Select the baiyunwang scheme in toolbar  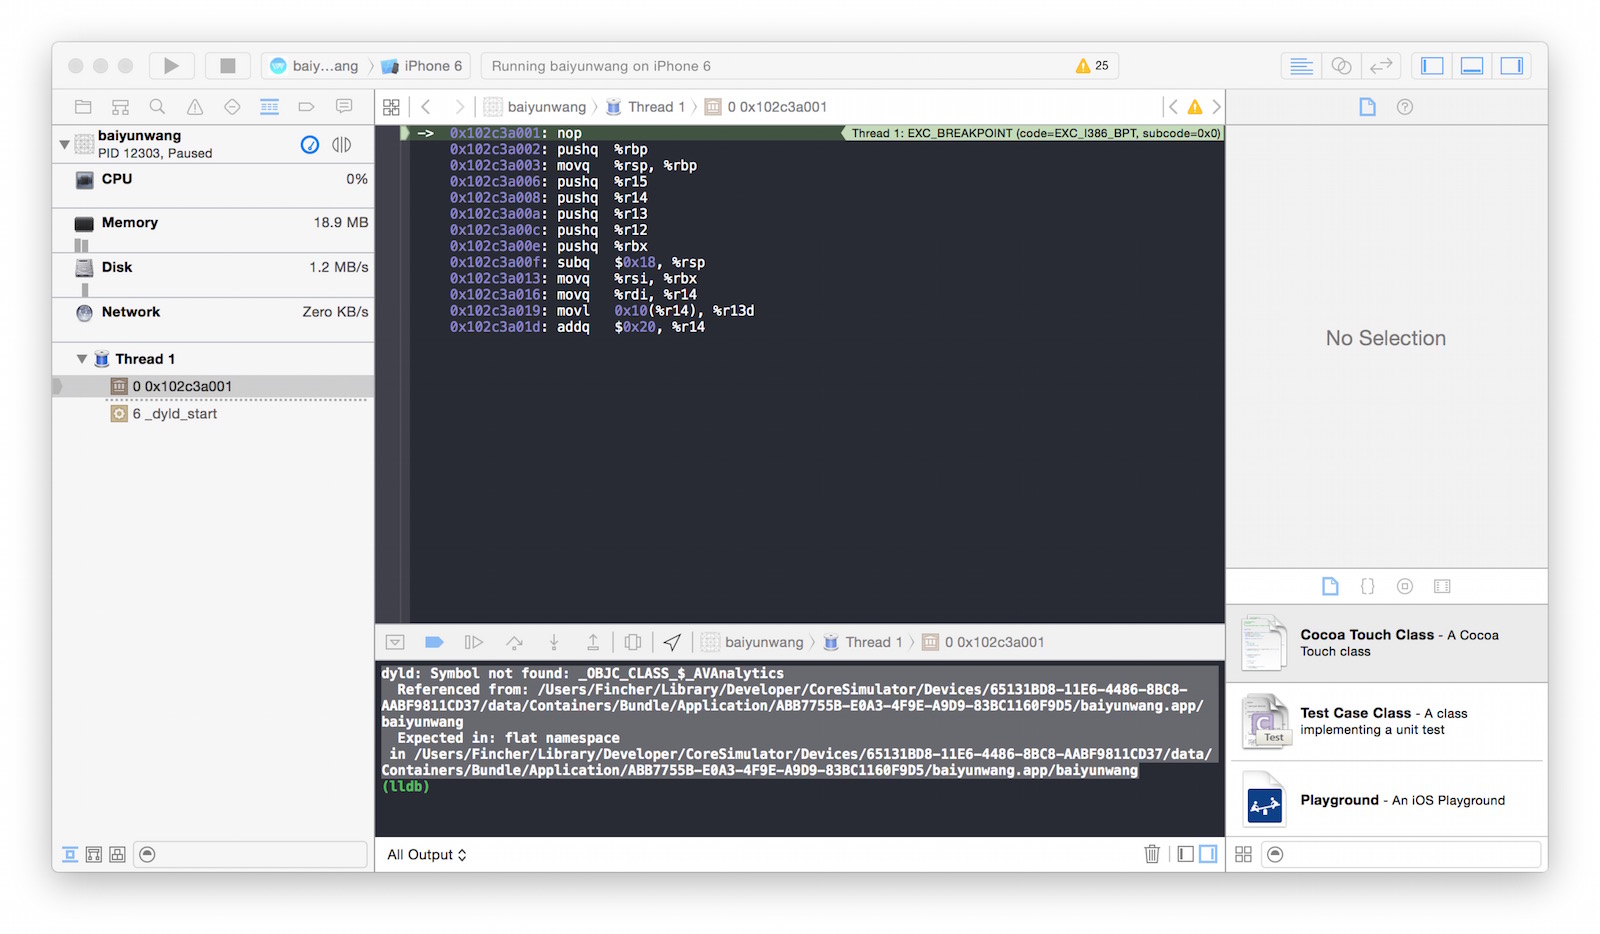(x=314, y=66)
